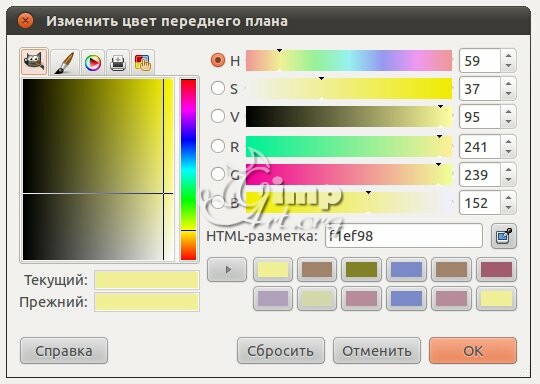540x384 pixels.
Task: Decrease the V value with down arrow
Action: [x=508, y=122]
